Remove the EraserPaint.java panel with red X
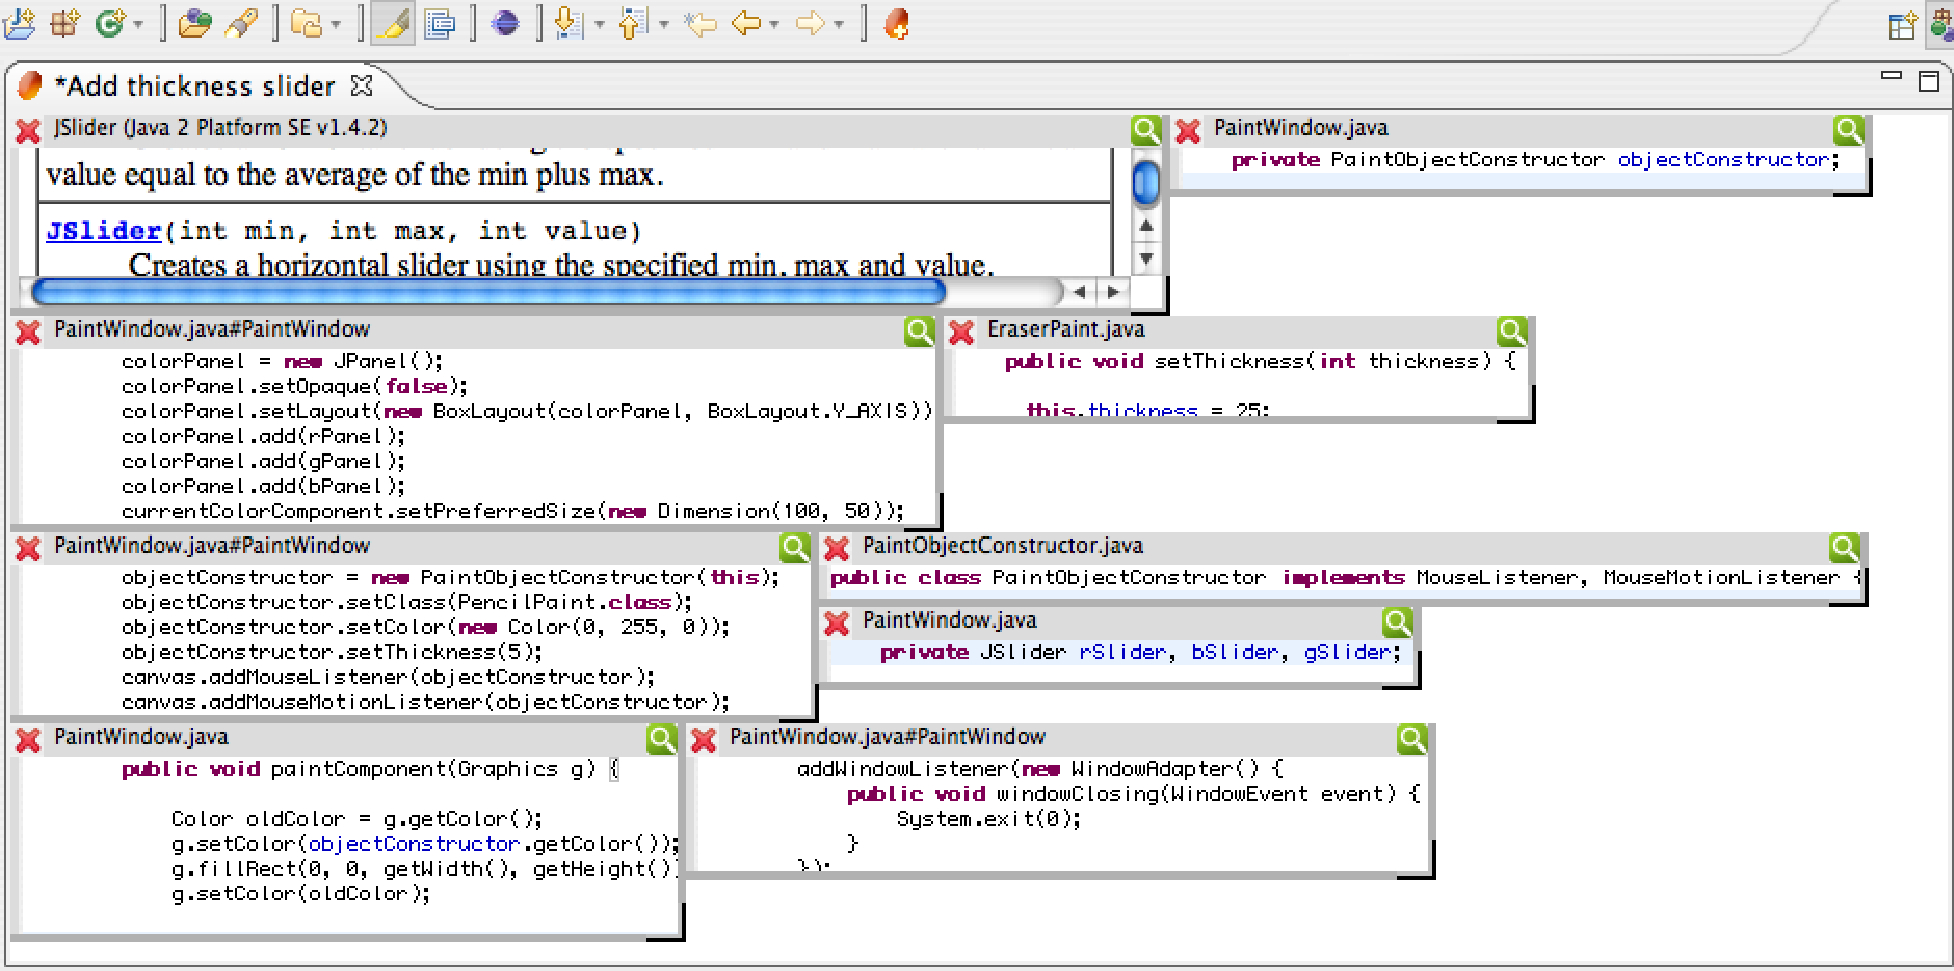This screenshot has height=971, width=1954. (x=961, y=331)
